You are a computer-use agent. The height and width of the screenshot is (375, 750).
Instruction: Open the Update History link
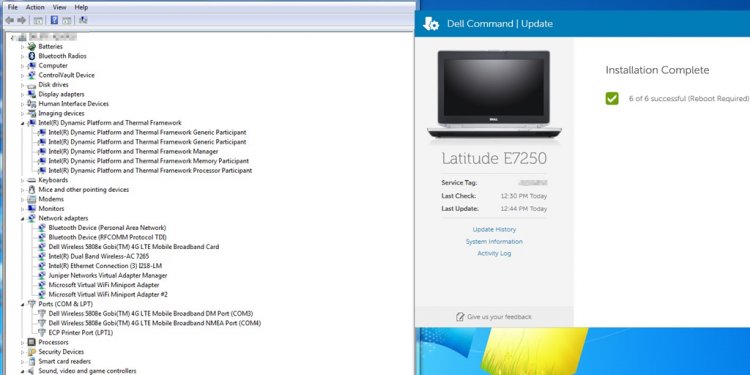[494, 230]
